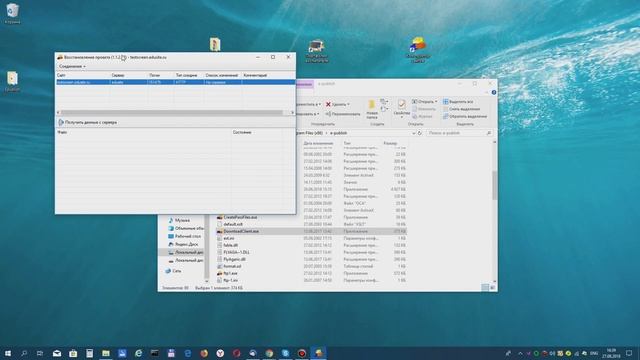Open the Recycle Bin desktop icon
The width and height of the screenshot is (640, 360).
pyautogui.click(x=12, y=13)
